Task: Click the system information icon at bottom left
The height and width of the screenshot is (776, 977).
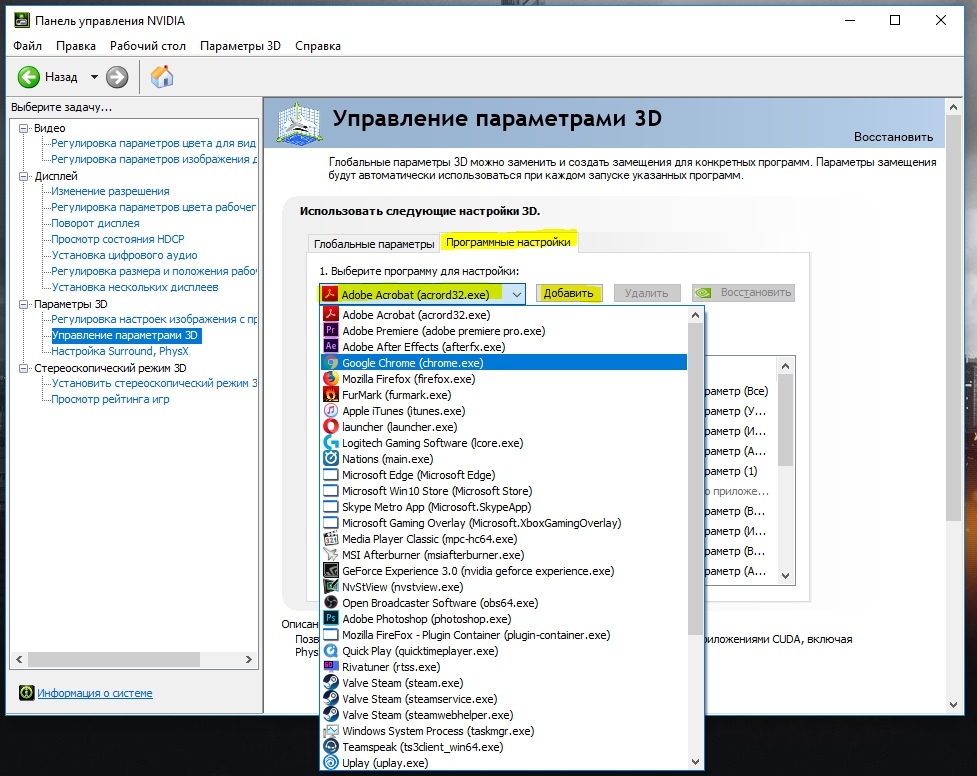Action: (x=26, y=693)
